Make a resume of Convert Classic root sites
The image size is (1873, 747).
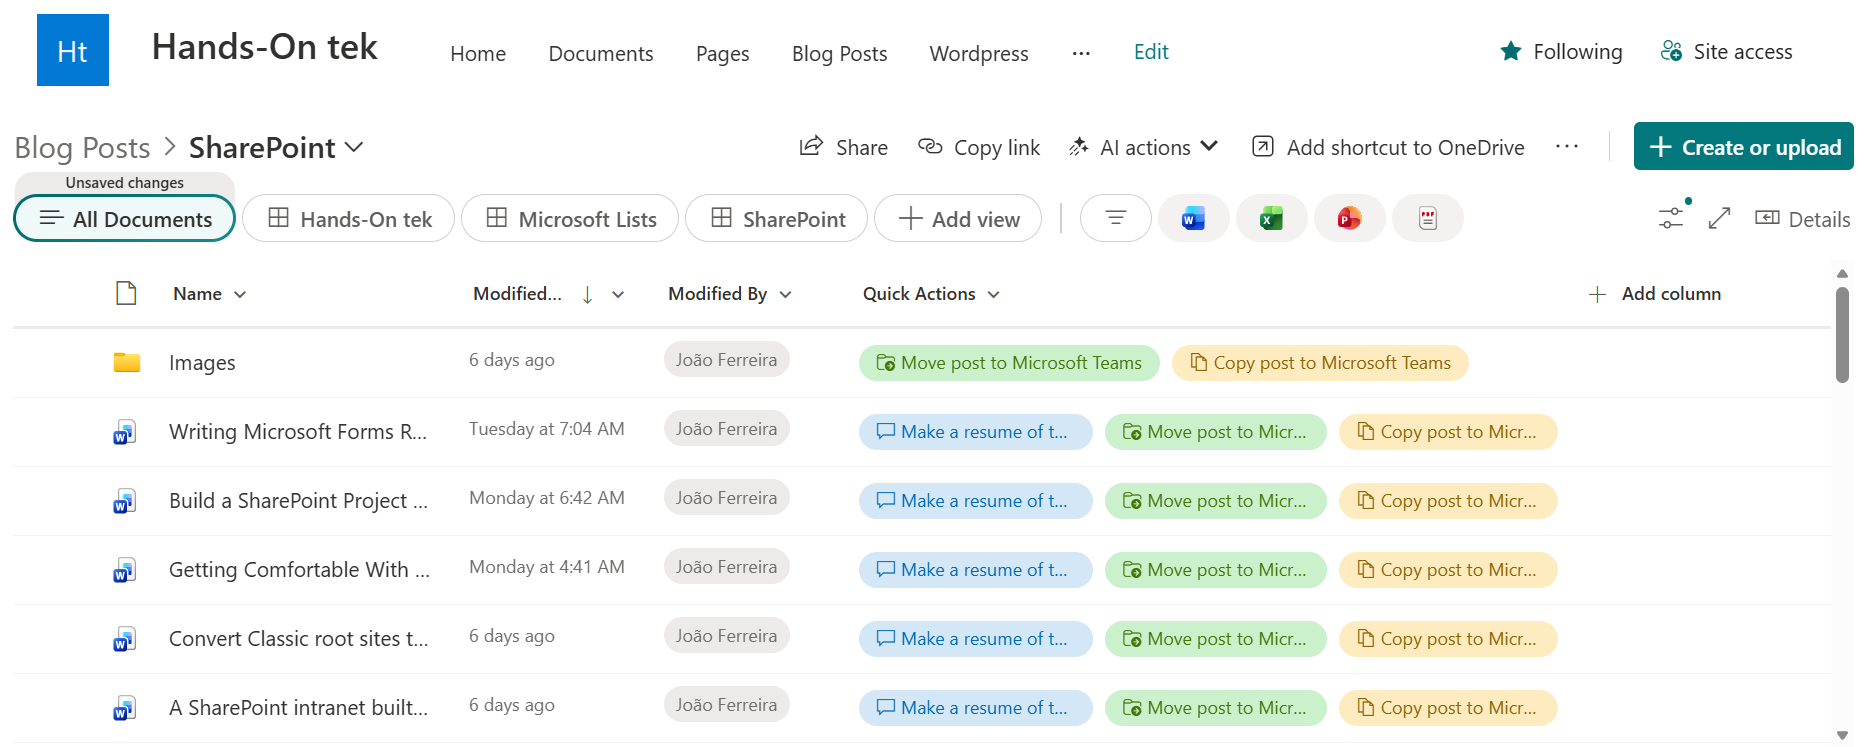(975, 639)
